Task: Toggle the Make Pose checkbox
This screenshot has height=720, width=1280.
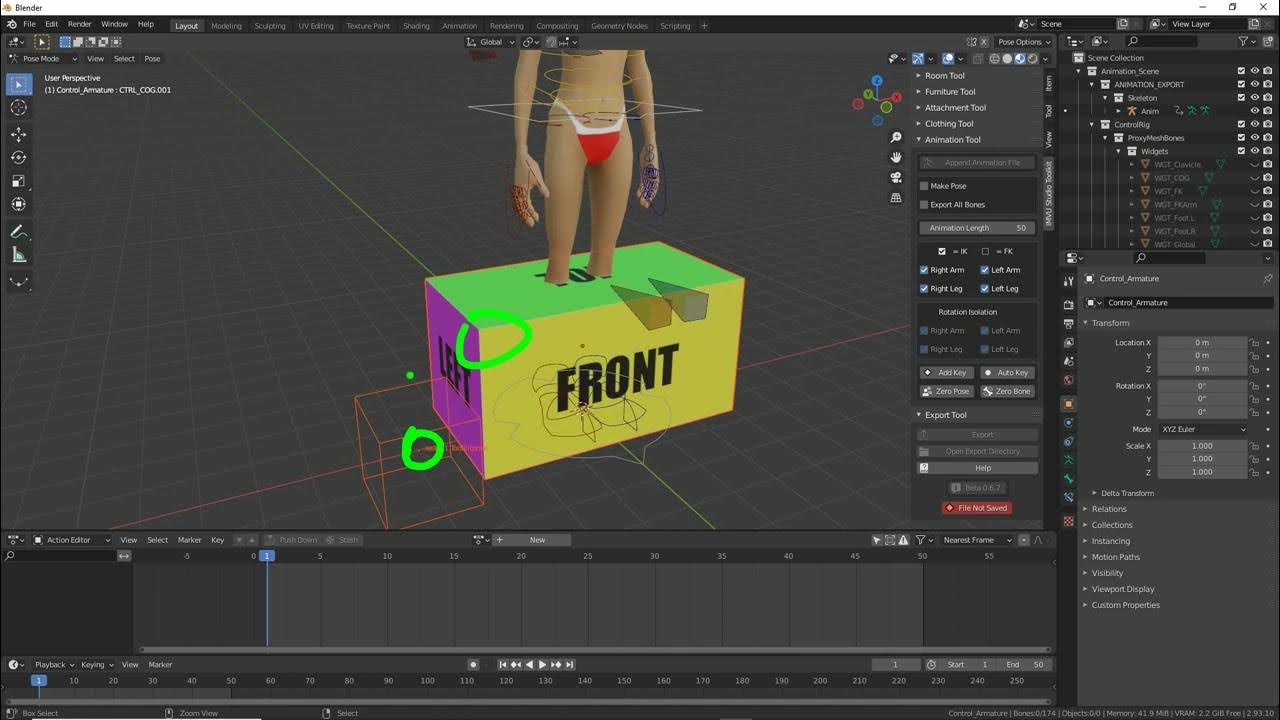Action: point(924,186)
